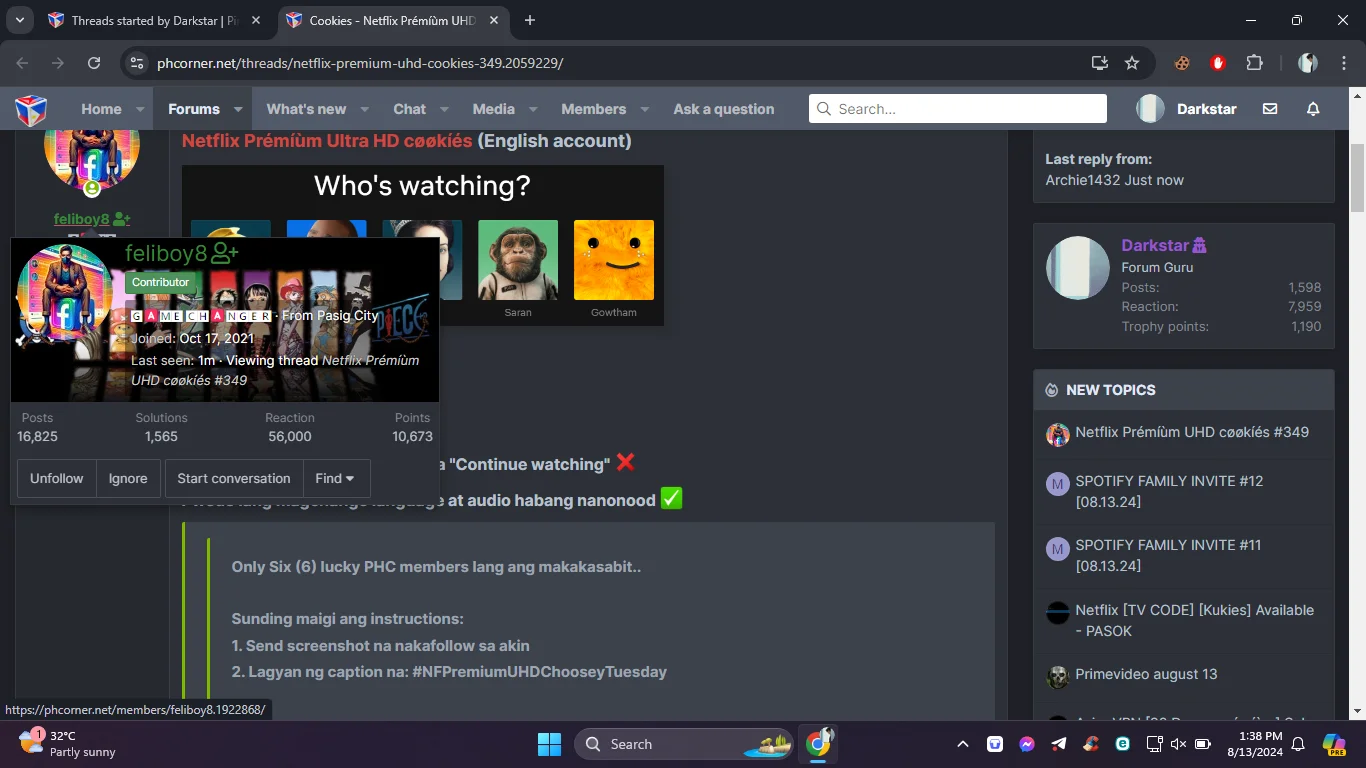1366x768 pixels.
Task: Open the tab search dropdown arrow
Action: [x=20, y=20]
